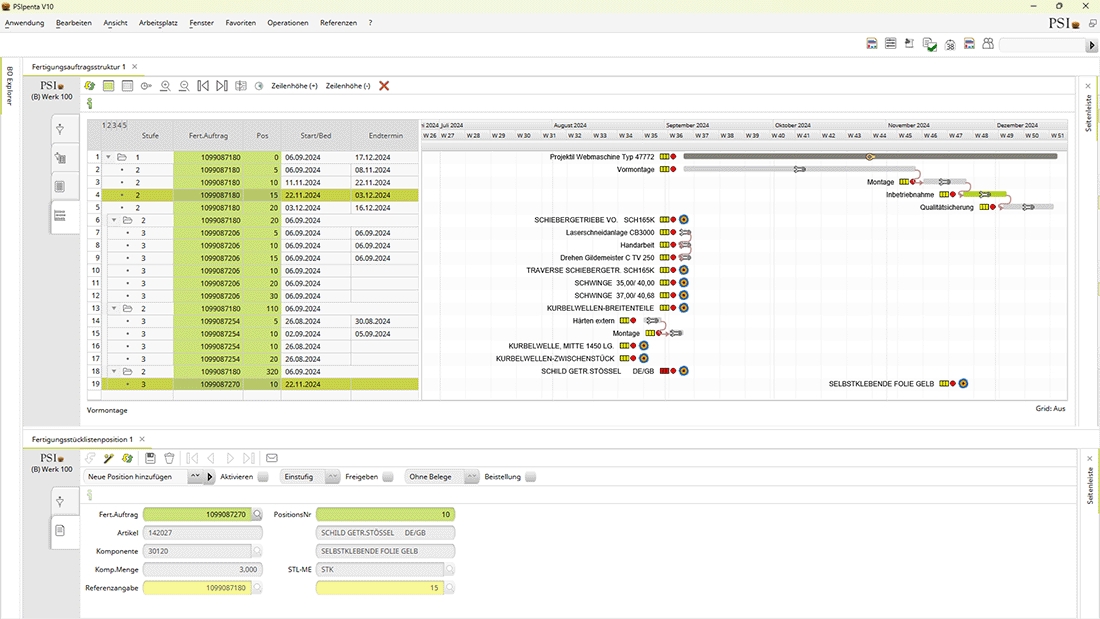
Task: Click the Vormontage Gantt bar
Action: (x=799, y=169)
